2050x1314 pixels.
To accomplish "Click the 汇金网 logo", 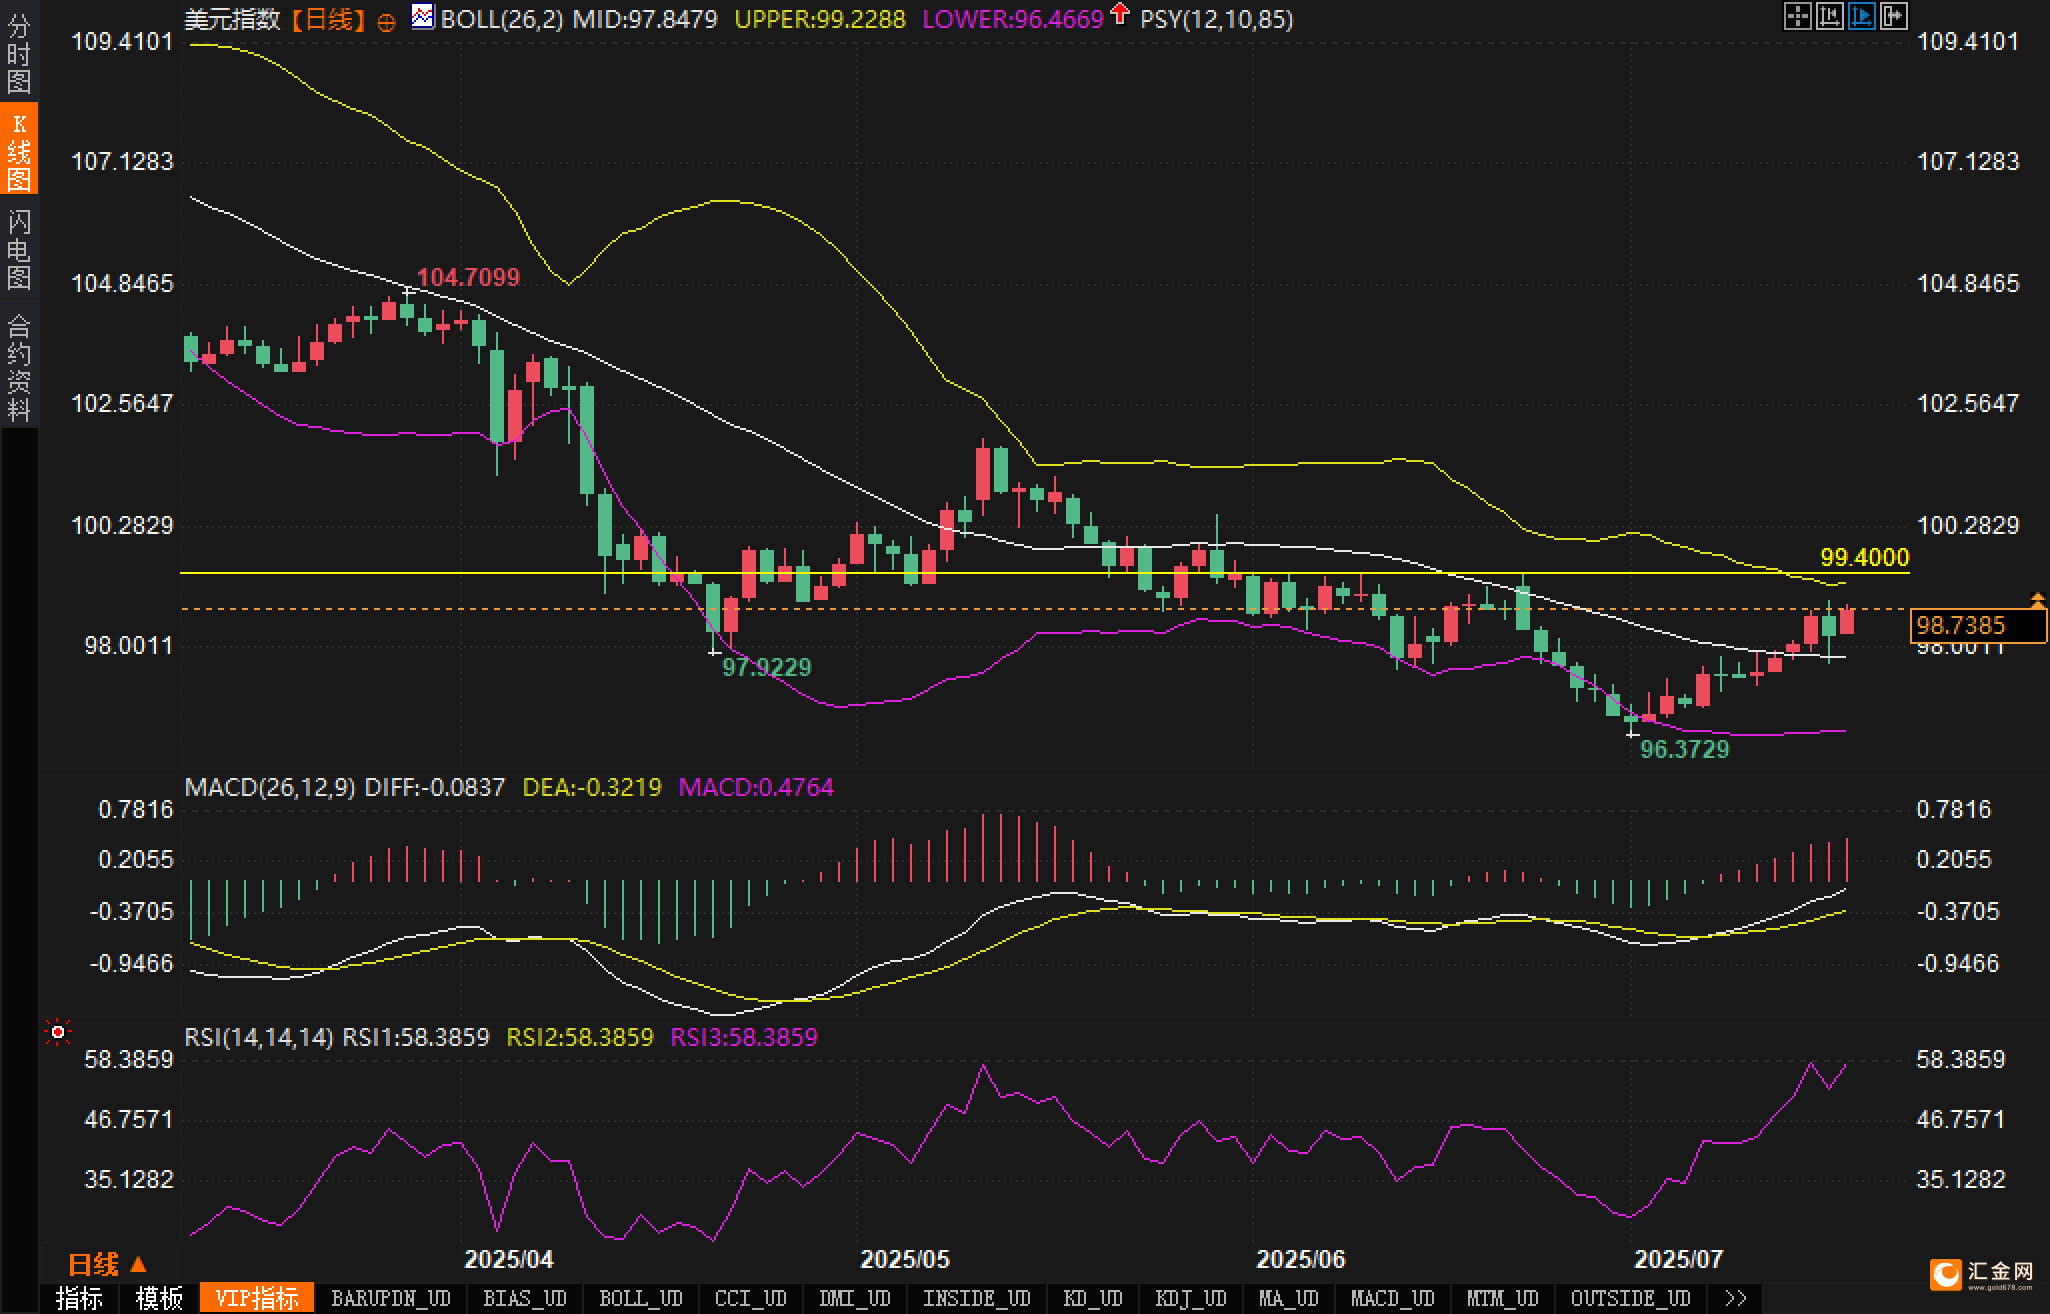I will [x=1984, y=1273].
